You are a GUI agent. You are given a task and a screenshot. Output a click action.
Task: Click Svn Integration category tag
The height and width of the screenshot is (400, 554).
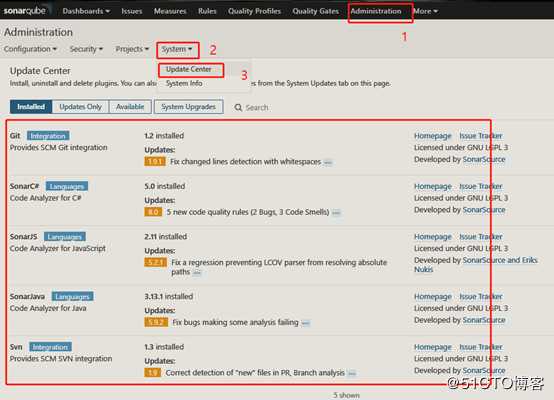tap(50, 347)
